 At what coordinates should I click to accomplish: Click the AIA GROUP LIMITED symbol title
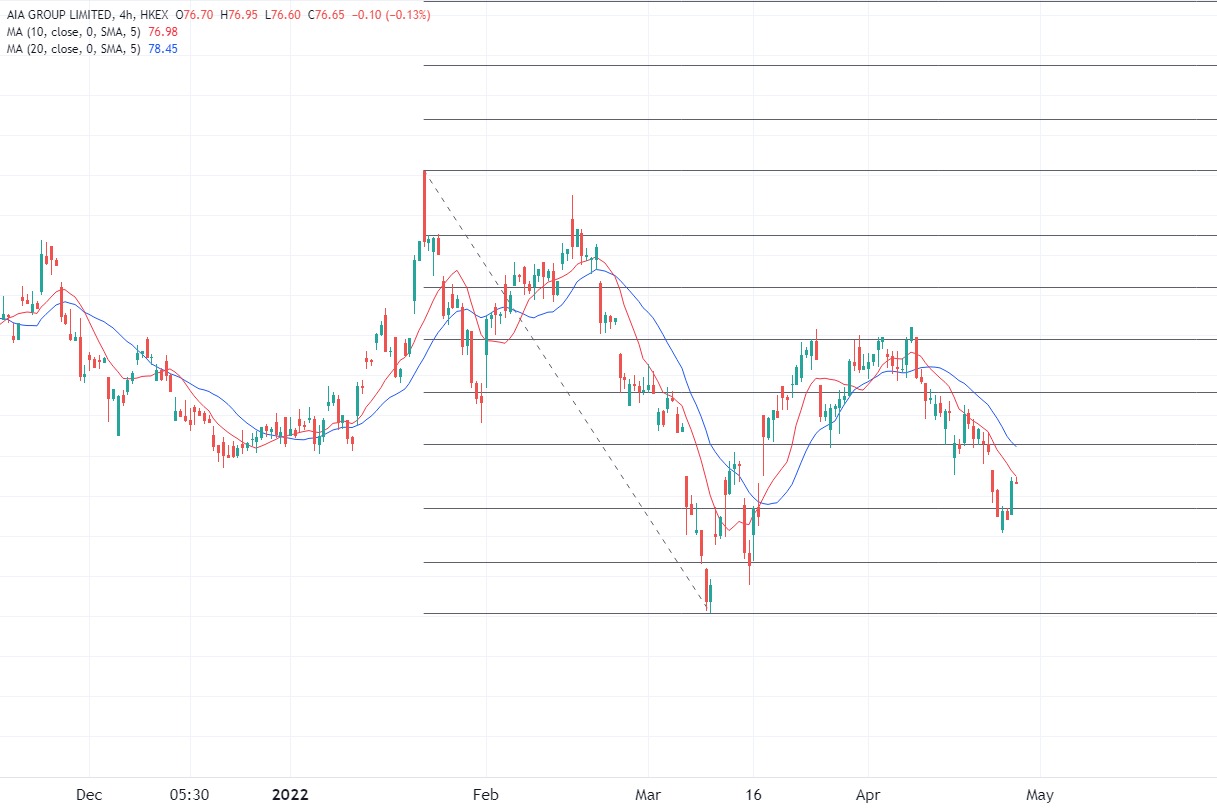59,16
